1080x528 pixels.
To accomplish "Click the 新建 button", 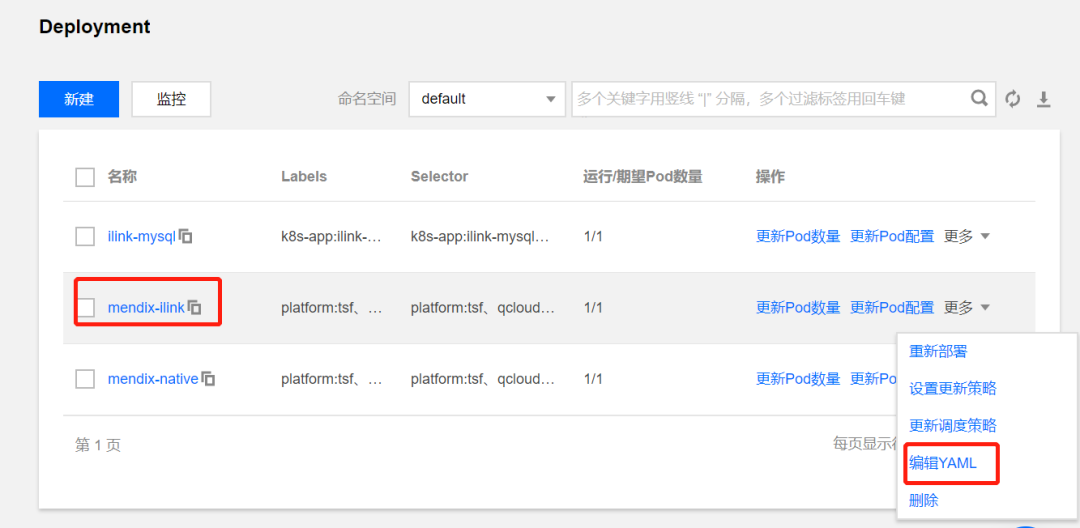I will (79, 99).
